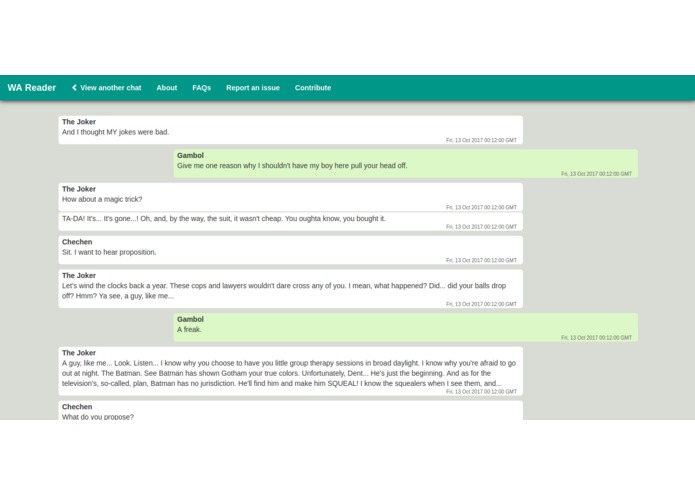Click The Joker name above "How about a magic trick?"
The width and height of the screenshot is (695, 494).
pyautogui.click(x=79, y=189)
